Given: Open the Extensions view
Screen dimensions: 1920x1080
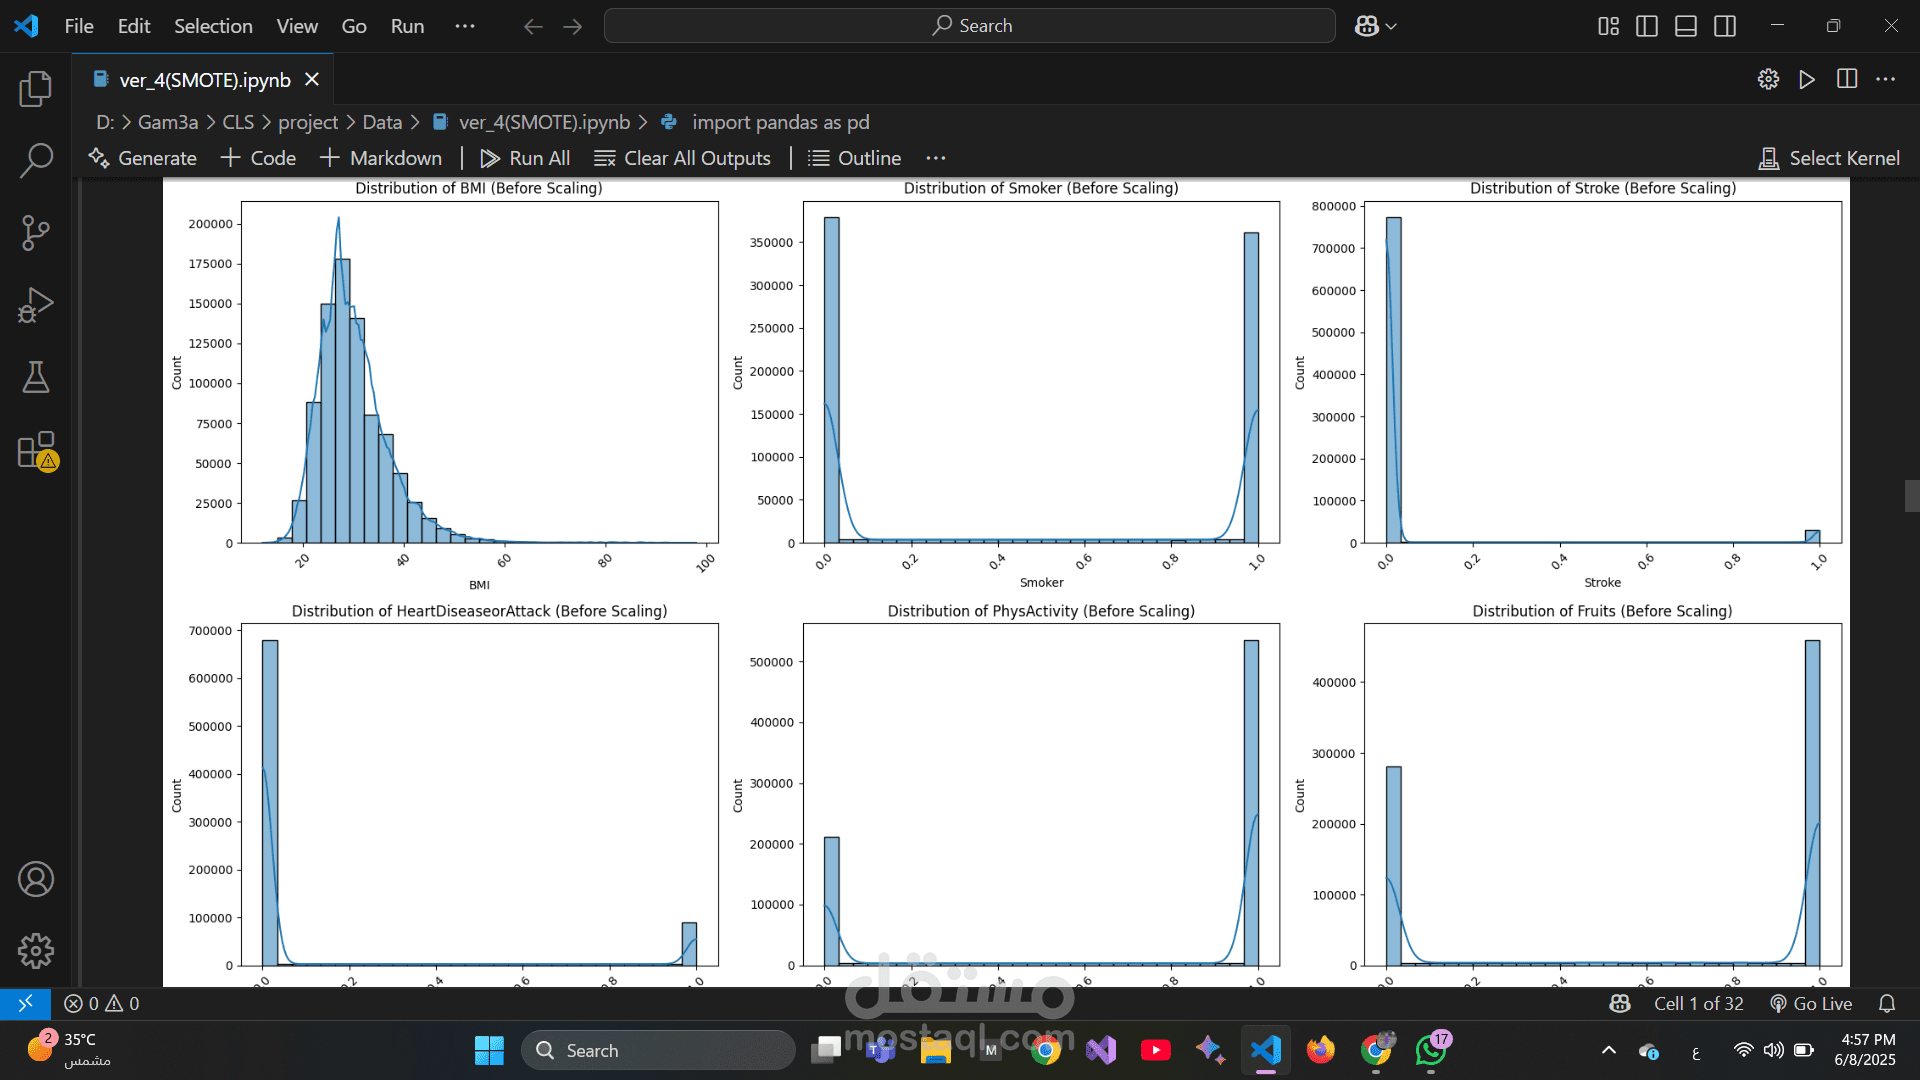Looking at the screenshot, I should pos(36,451).
